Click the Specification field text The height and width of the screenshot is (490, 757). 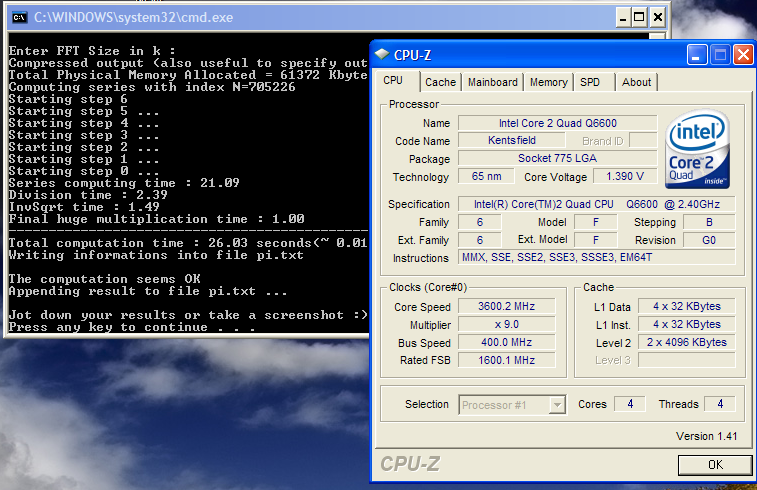(597, 204)
